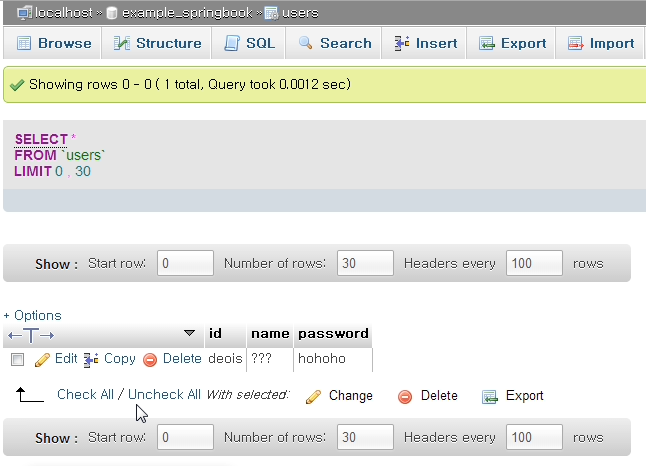Click Uncheck All link
Viewport: 646px width, 466px height.
pos(164,394)
